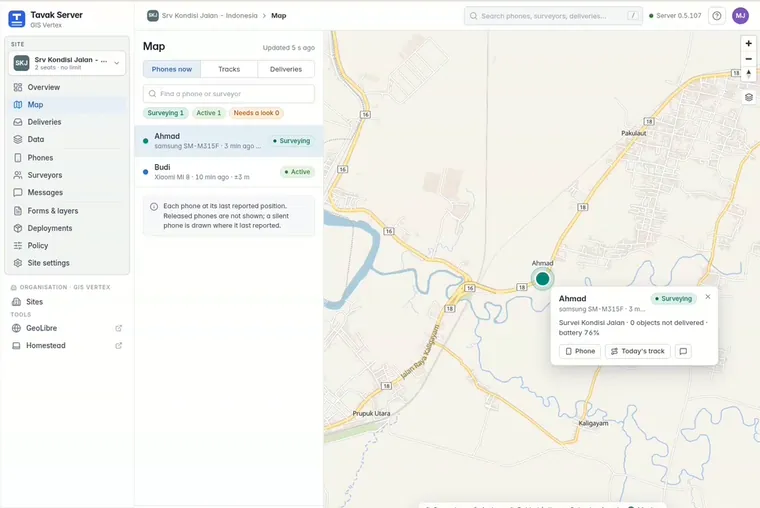Click the Surveying badge in the popup

[674, 299]
